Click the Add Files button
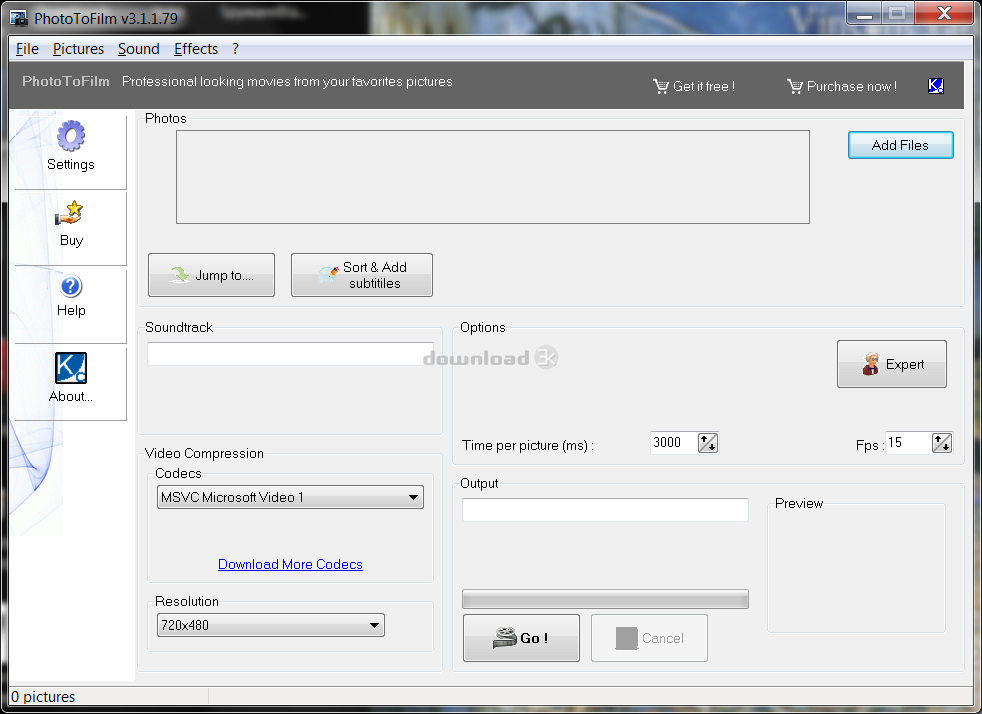Viewport: 982px width, 714px height. coord(901,145)
